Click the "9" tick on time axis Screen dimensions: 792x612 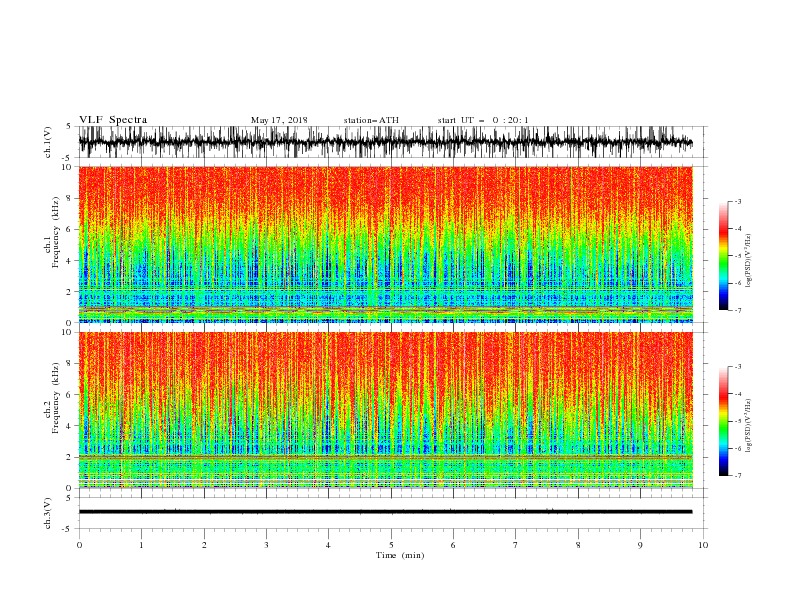[x=640, y=545]
